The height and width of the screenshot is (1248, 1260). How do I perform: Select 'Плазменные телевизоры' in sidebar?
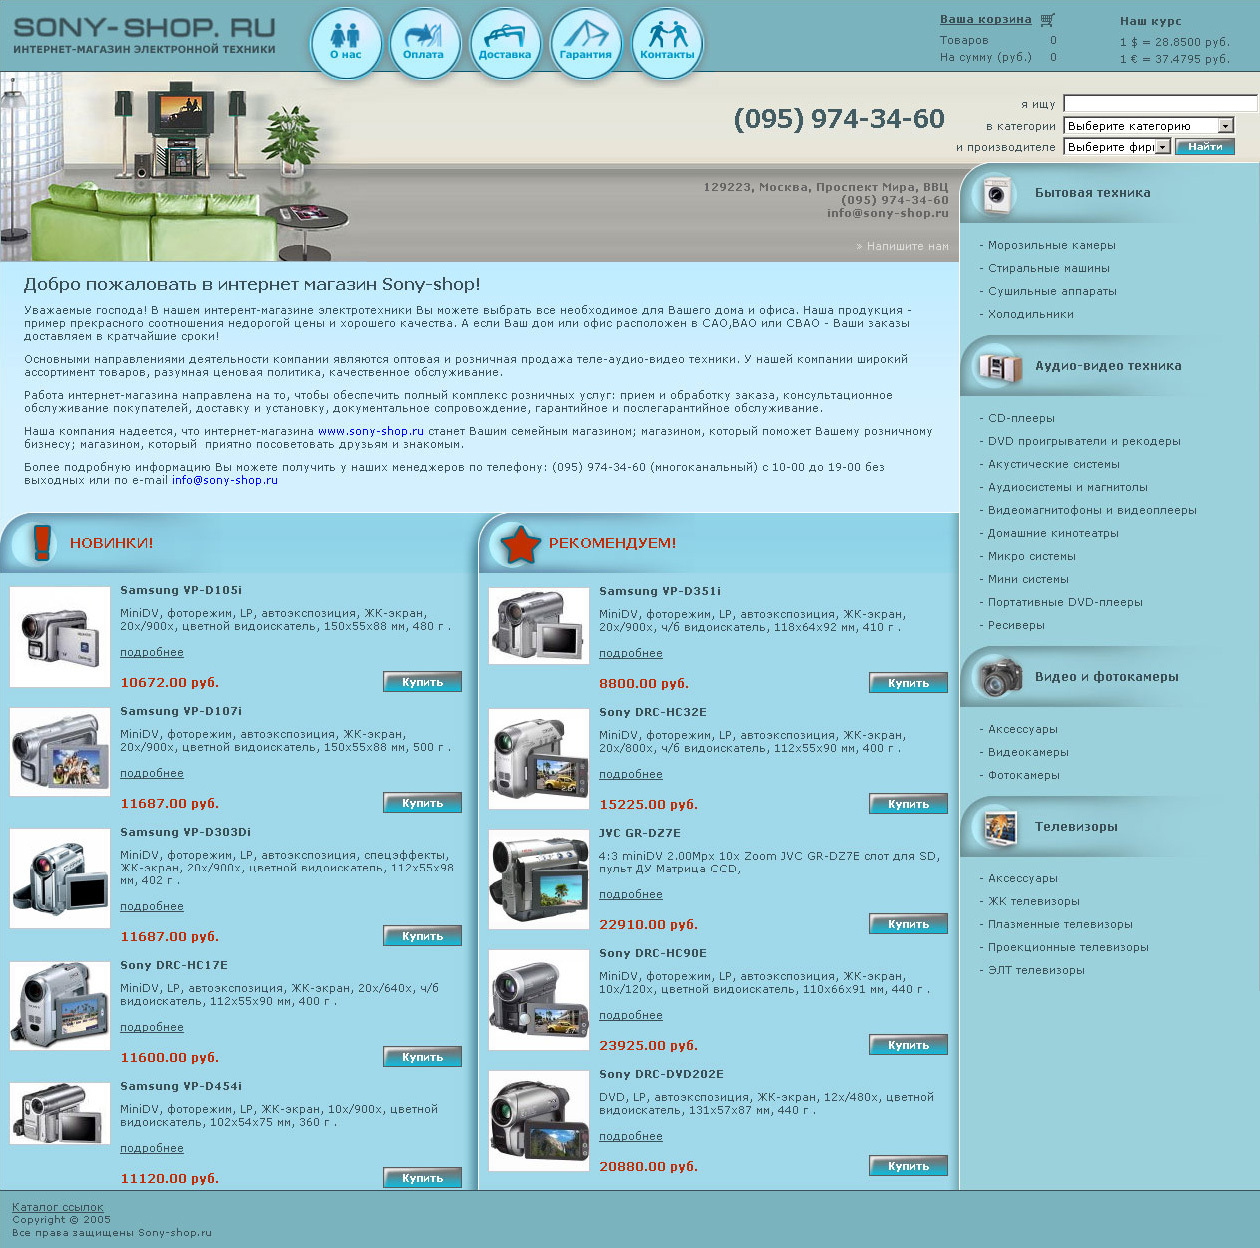pyautogui.click(x=1060, y=924)
